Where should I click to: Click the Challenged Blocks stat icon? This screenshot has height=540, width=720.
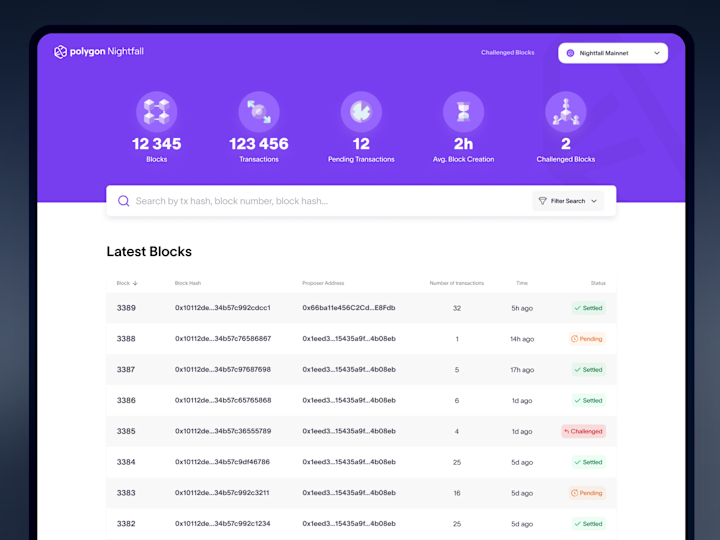coord(566,112)
